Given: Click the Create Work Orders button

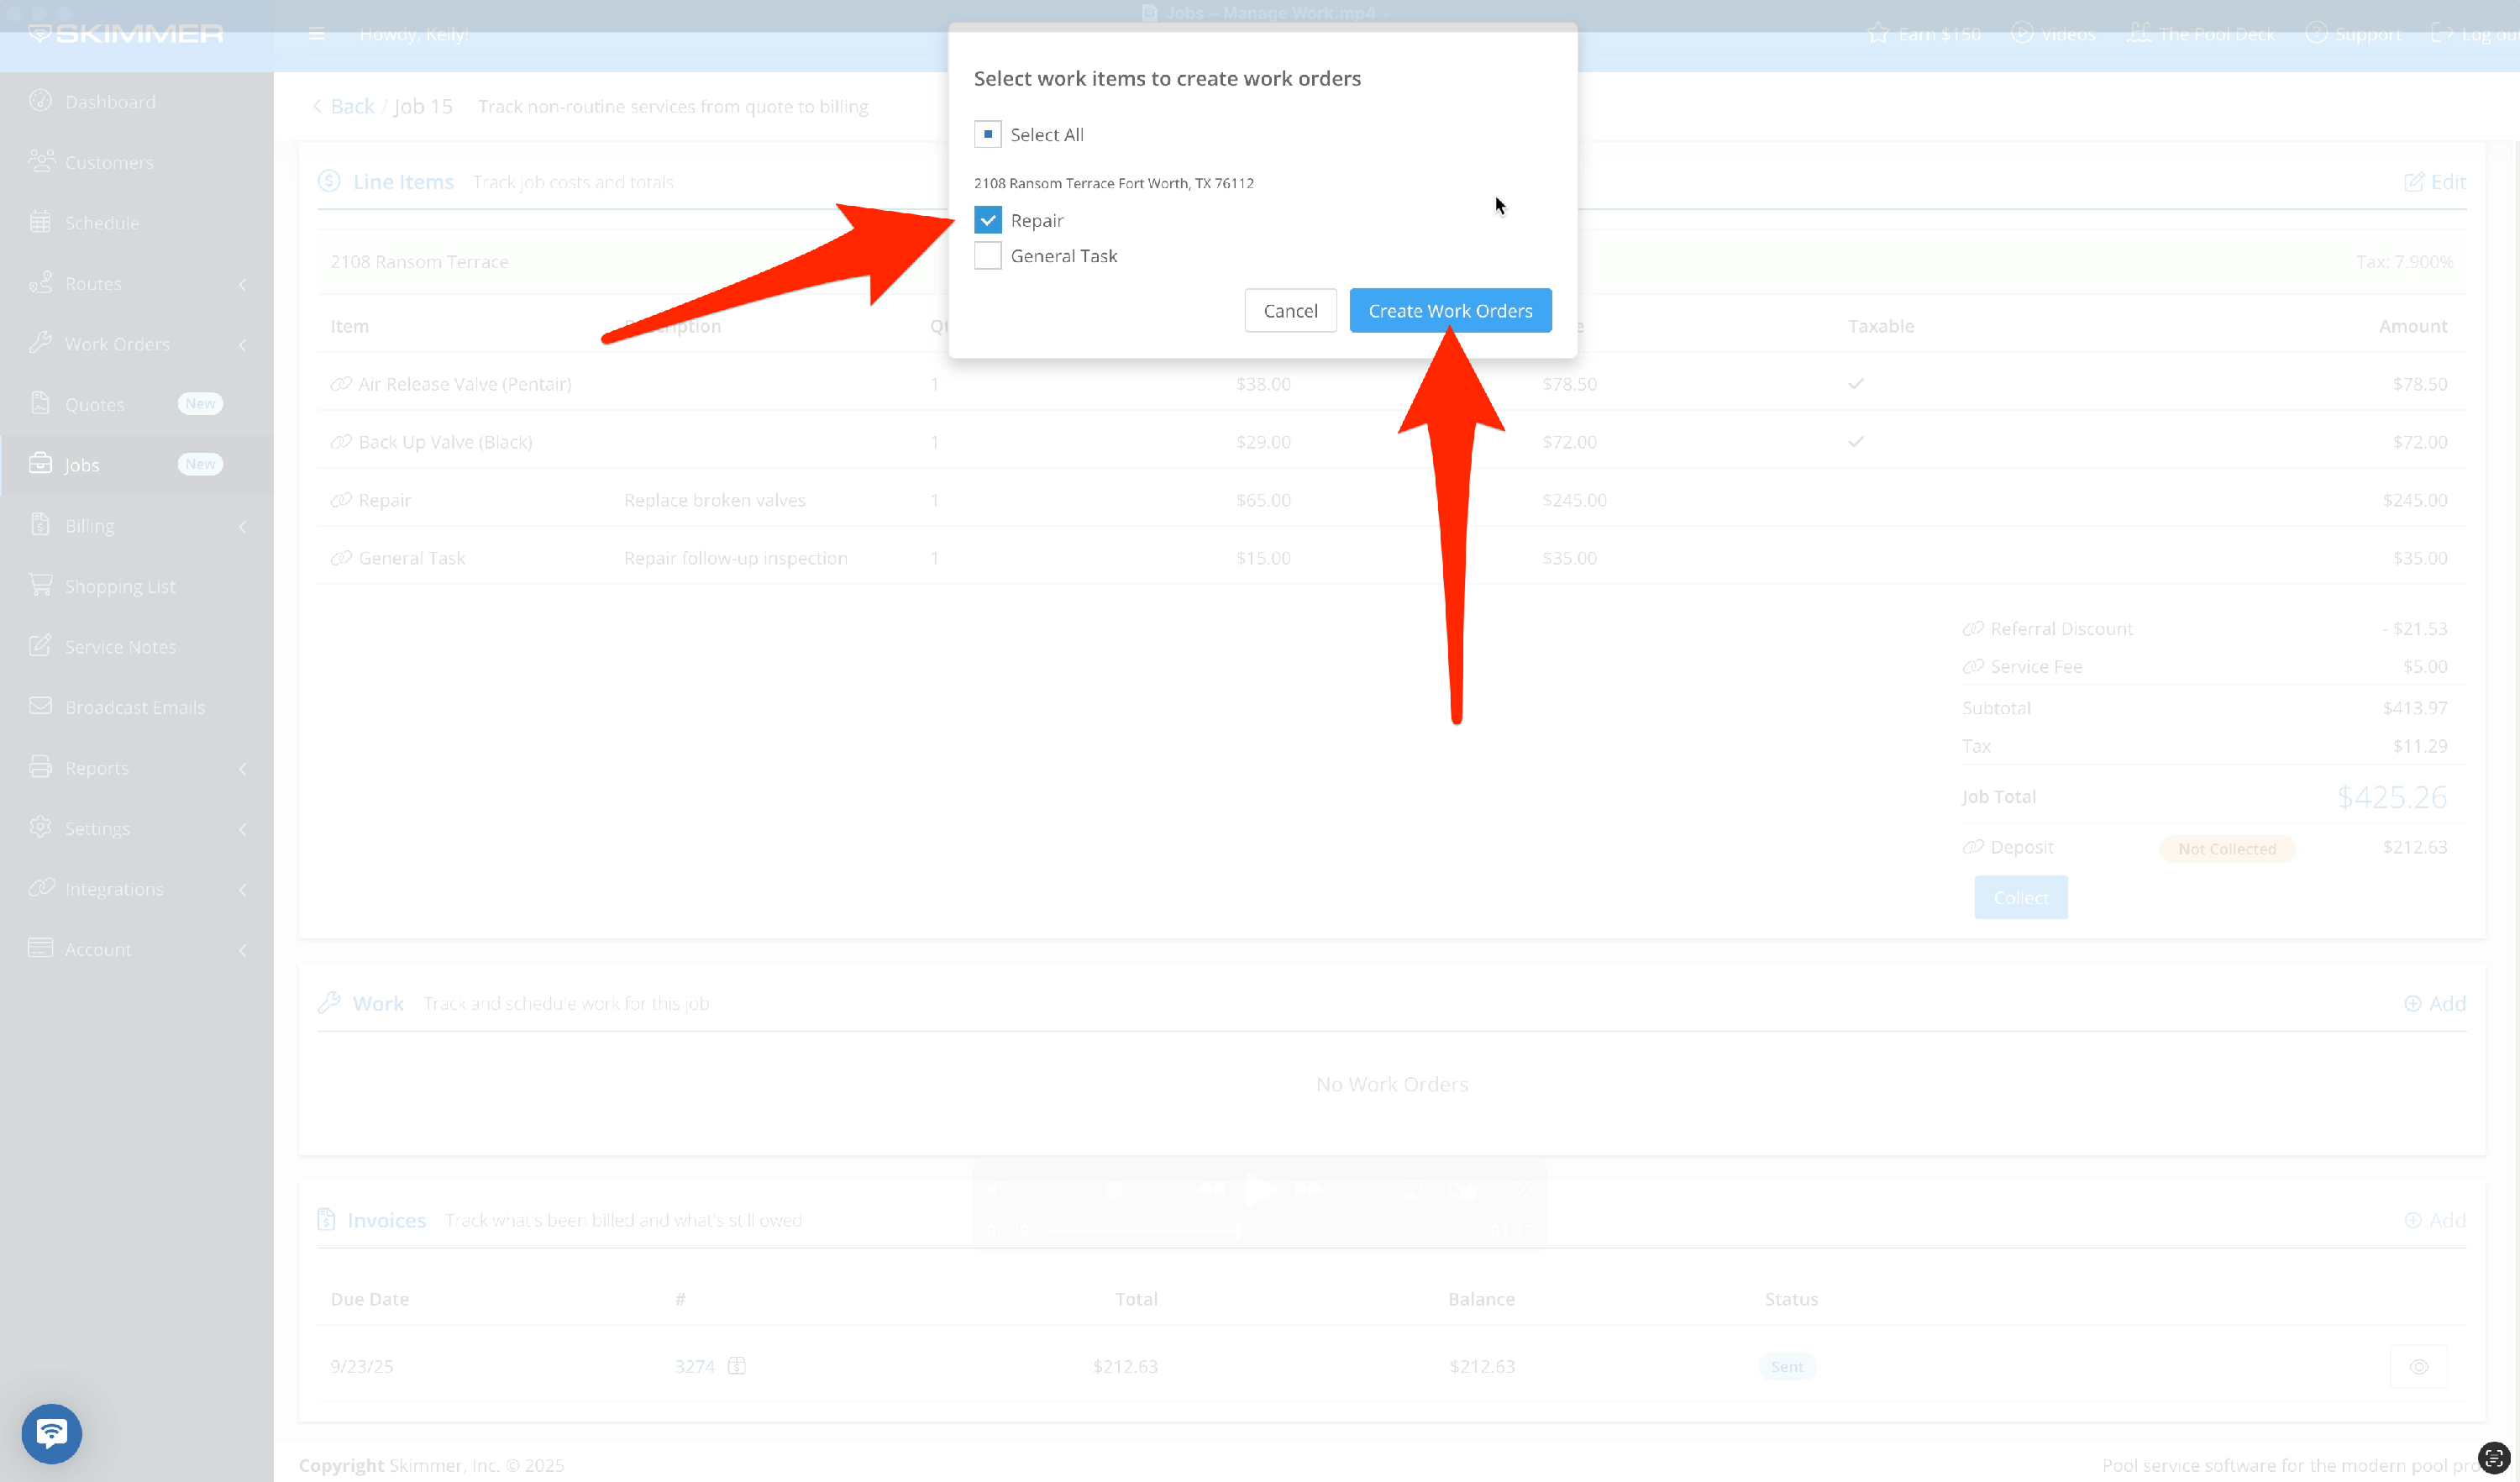Looking at the screenshot, I should click(1449, 310).
